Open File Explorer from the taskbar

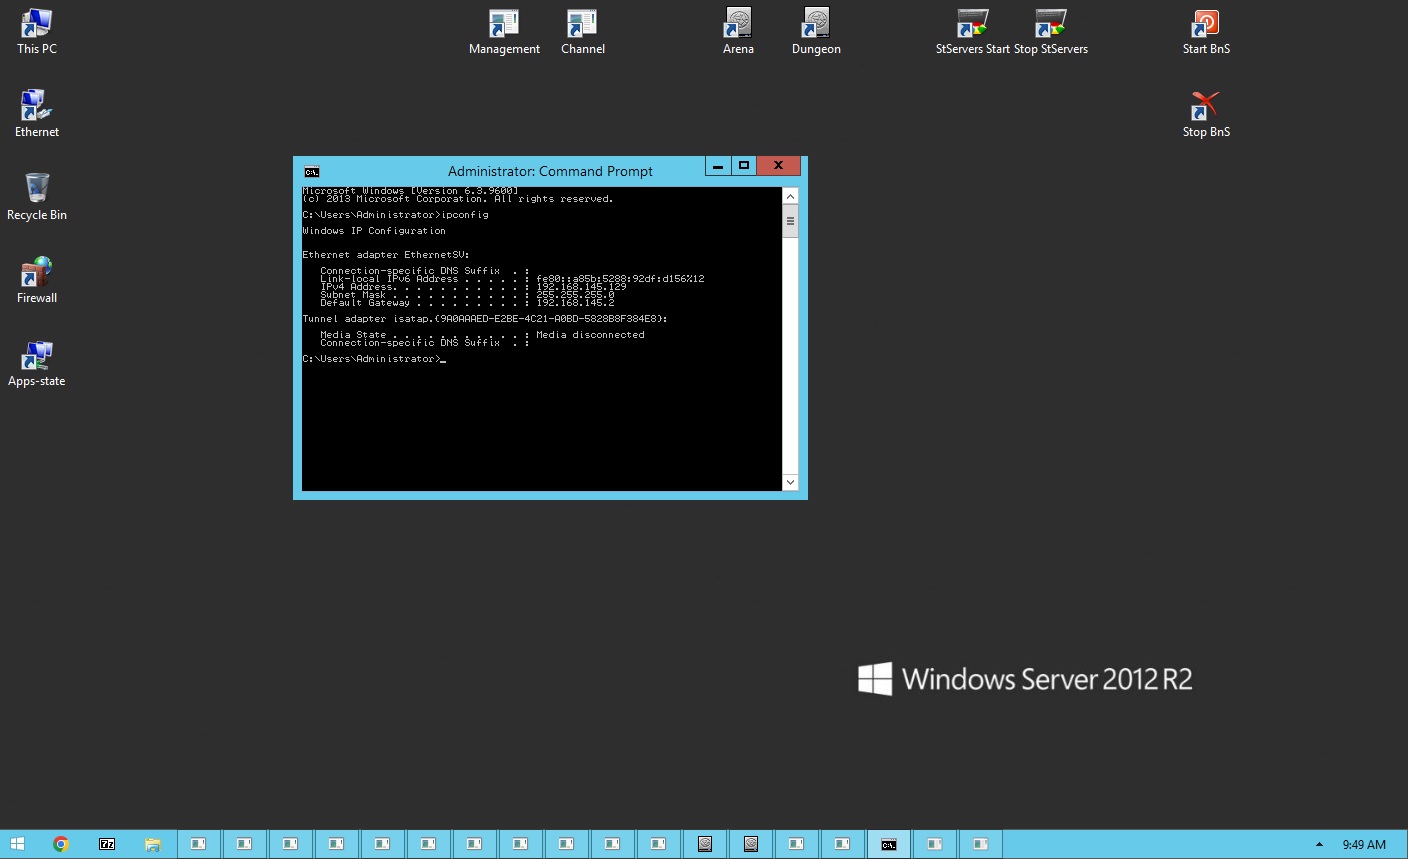click(x=153, y=844)
